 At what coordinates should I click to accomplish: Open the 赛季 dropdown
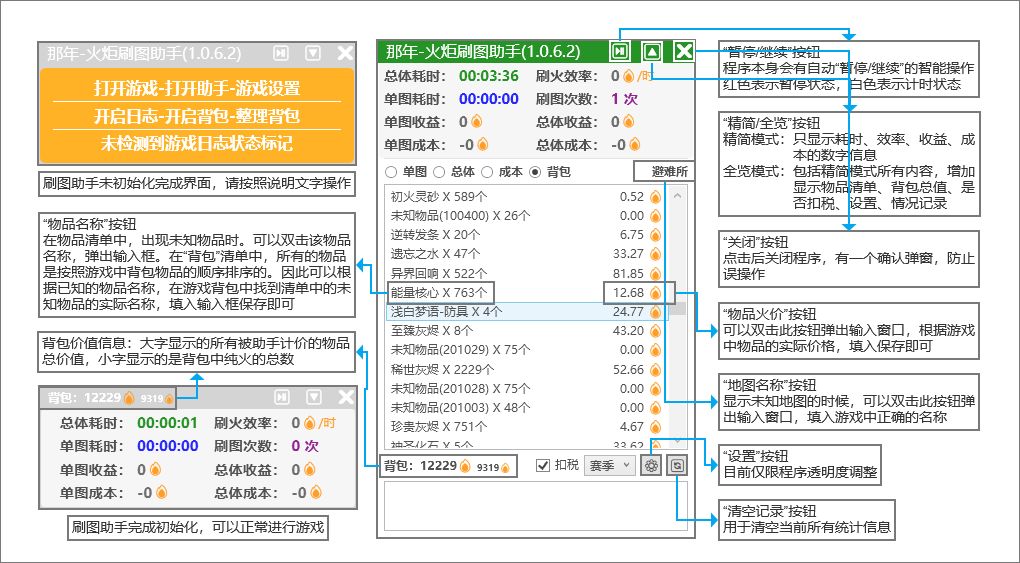(x=610, y=465)
